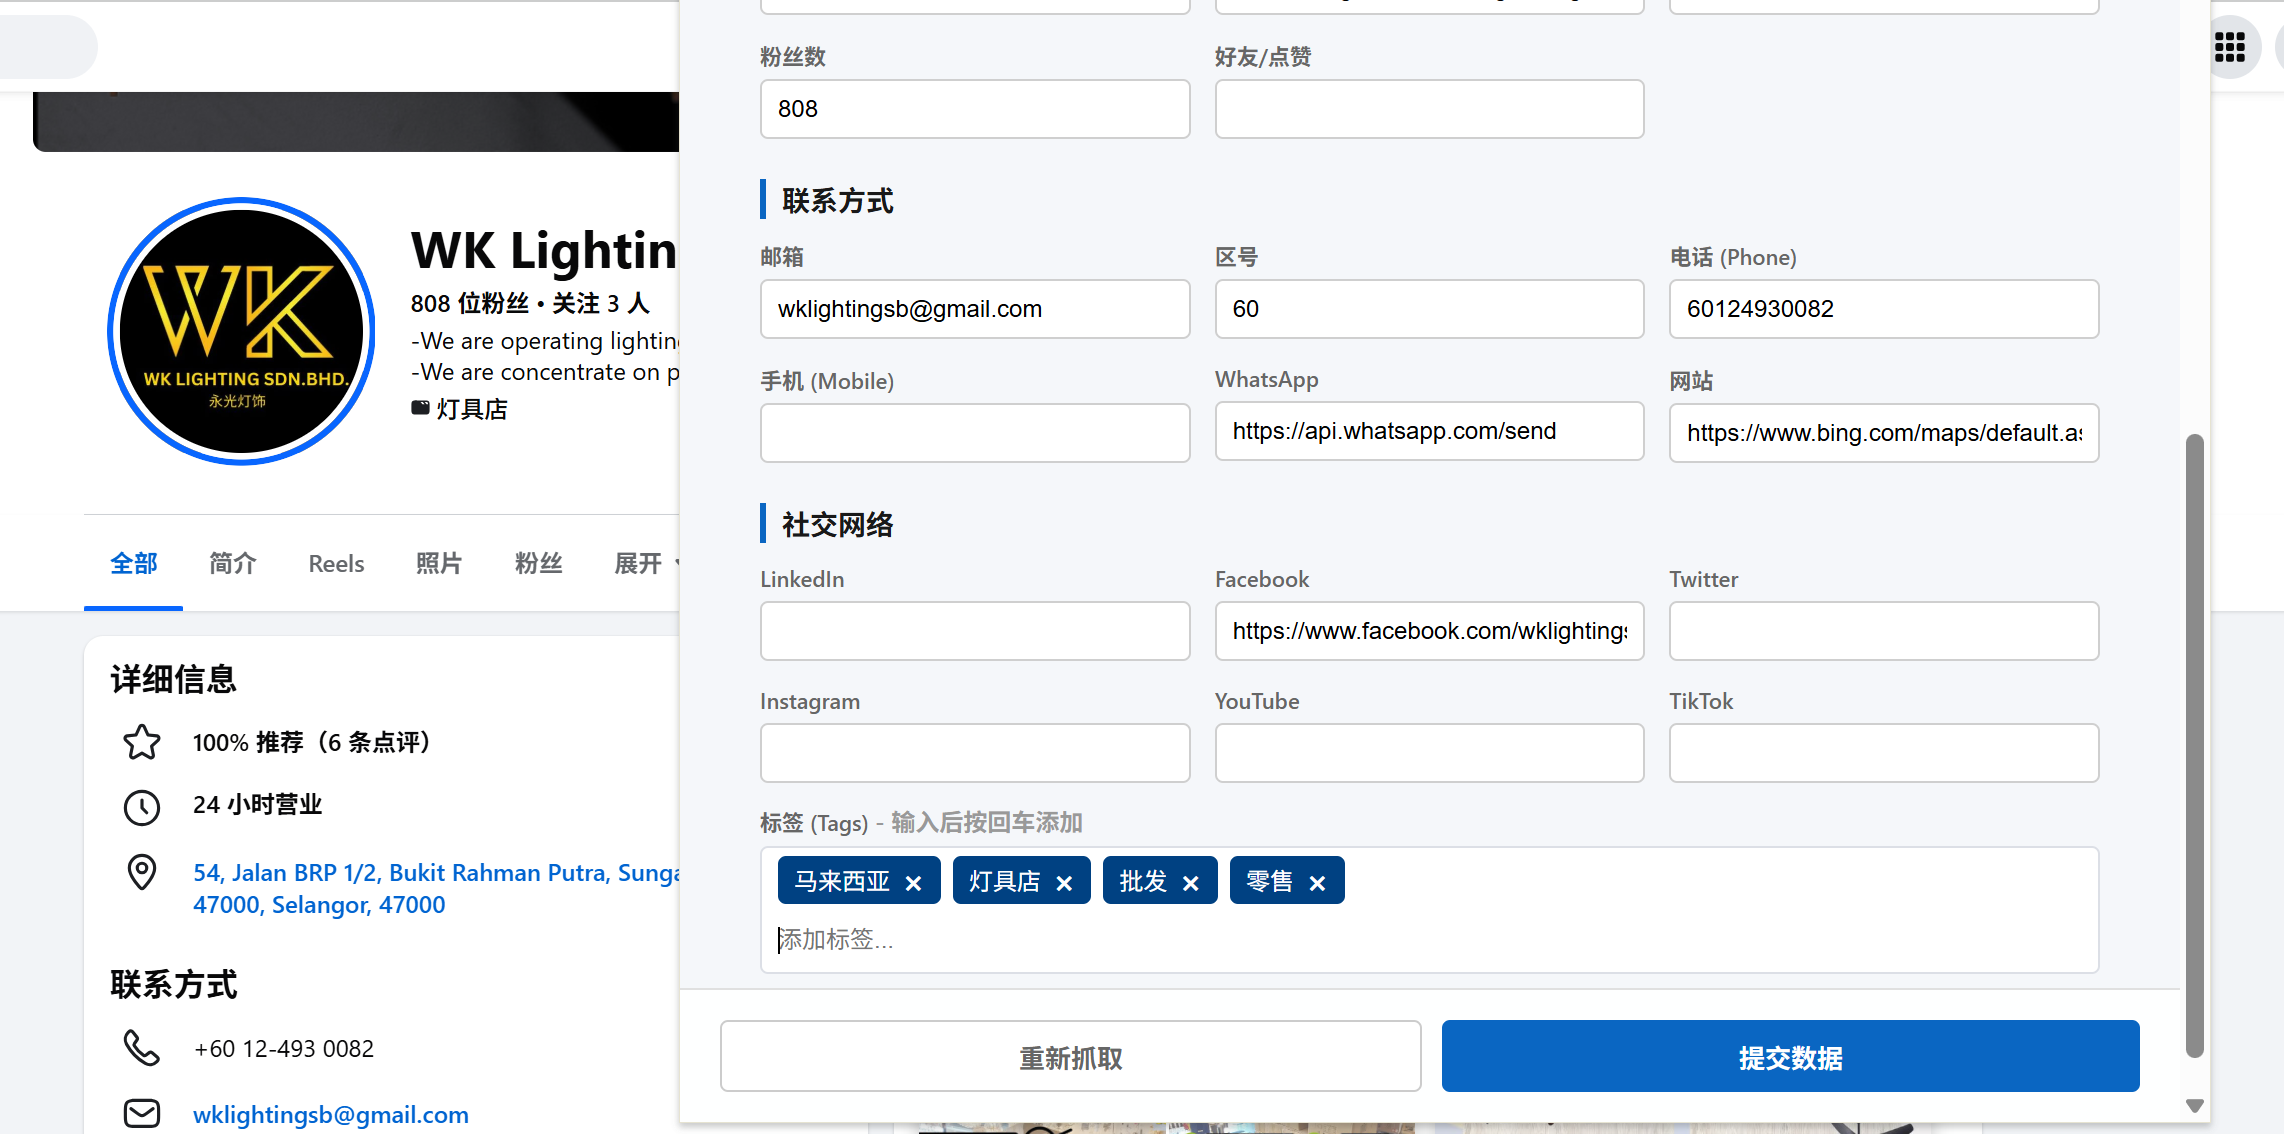The image size is (2284, 1134).
Task: Click the 提交数据 submit button
Action: coord(1790,1057)
